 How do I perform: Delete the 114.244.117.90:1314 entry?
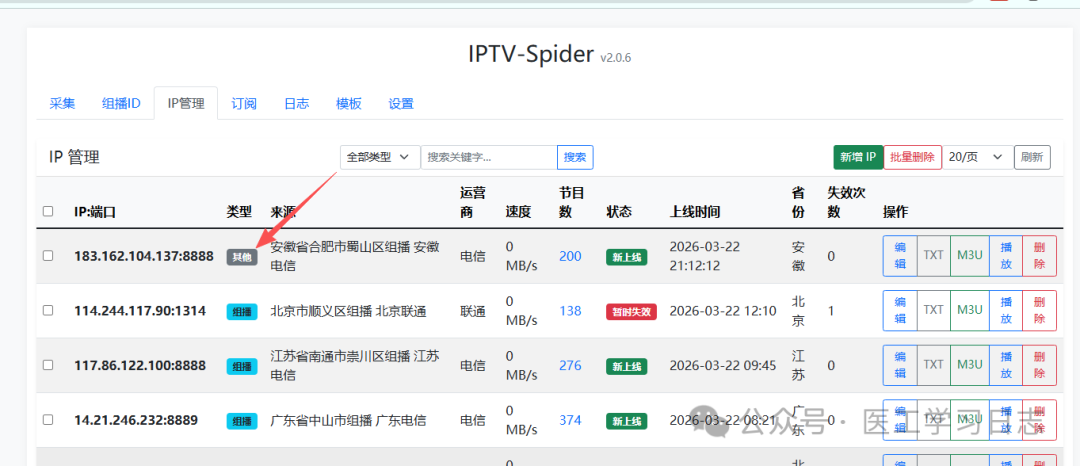pos(1039,310)
